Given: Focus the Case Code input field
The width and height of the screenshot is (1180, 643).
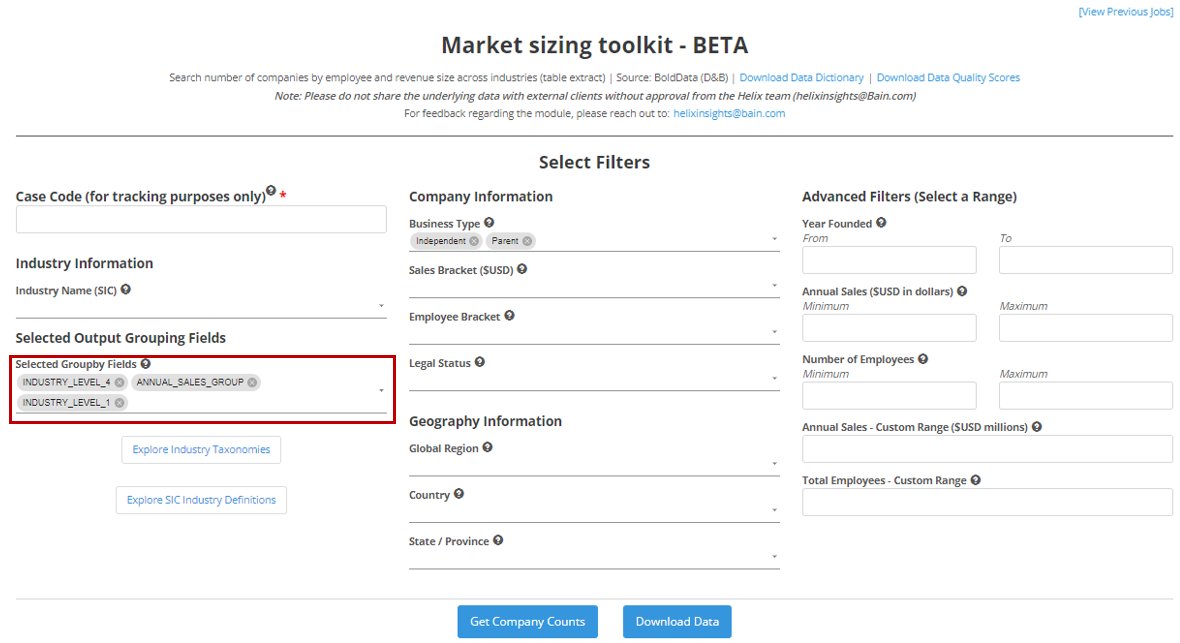Looking at the screenshot, I should click(x=201, y=220).
